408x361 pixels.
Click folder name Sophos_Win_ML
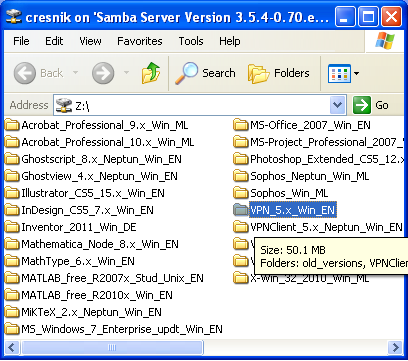point(289,193)
